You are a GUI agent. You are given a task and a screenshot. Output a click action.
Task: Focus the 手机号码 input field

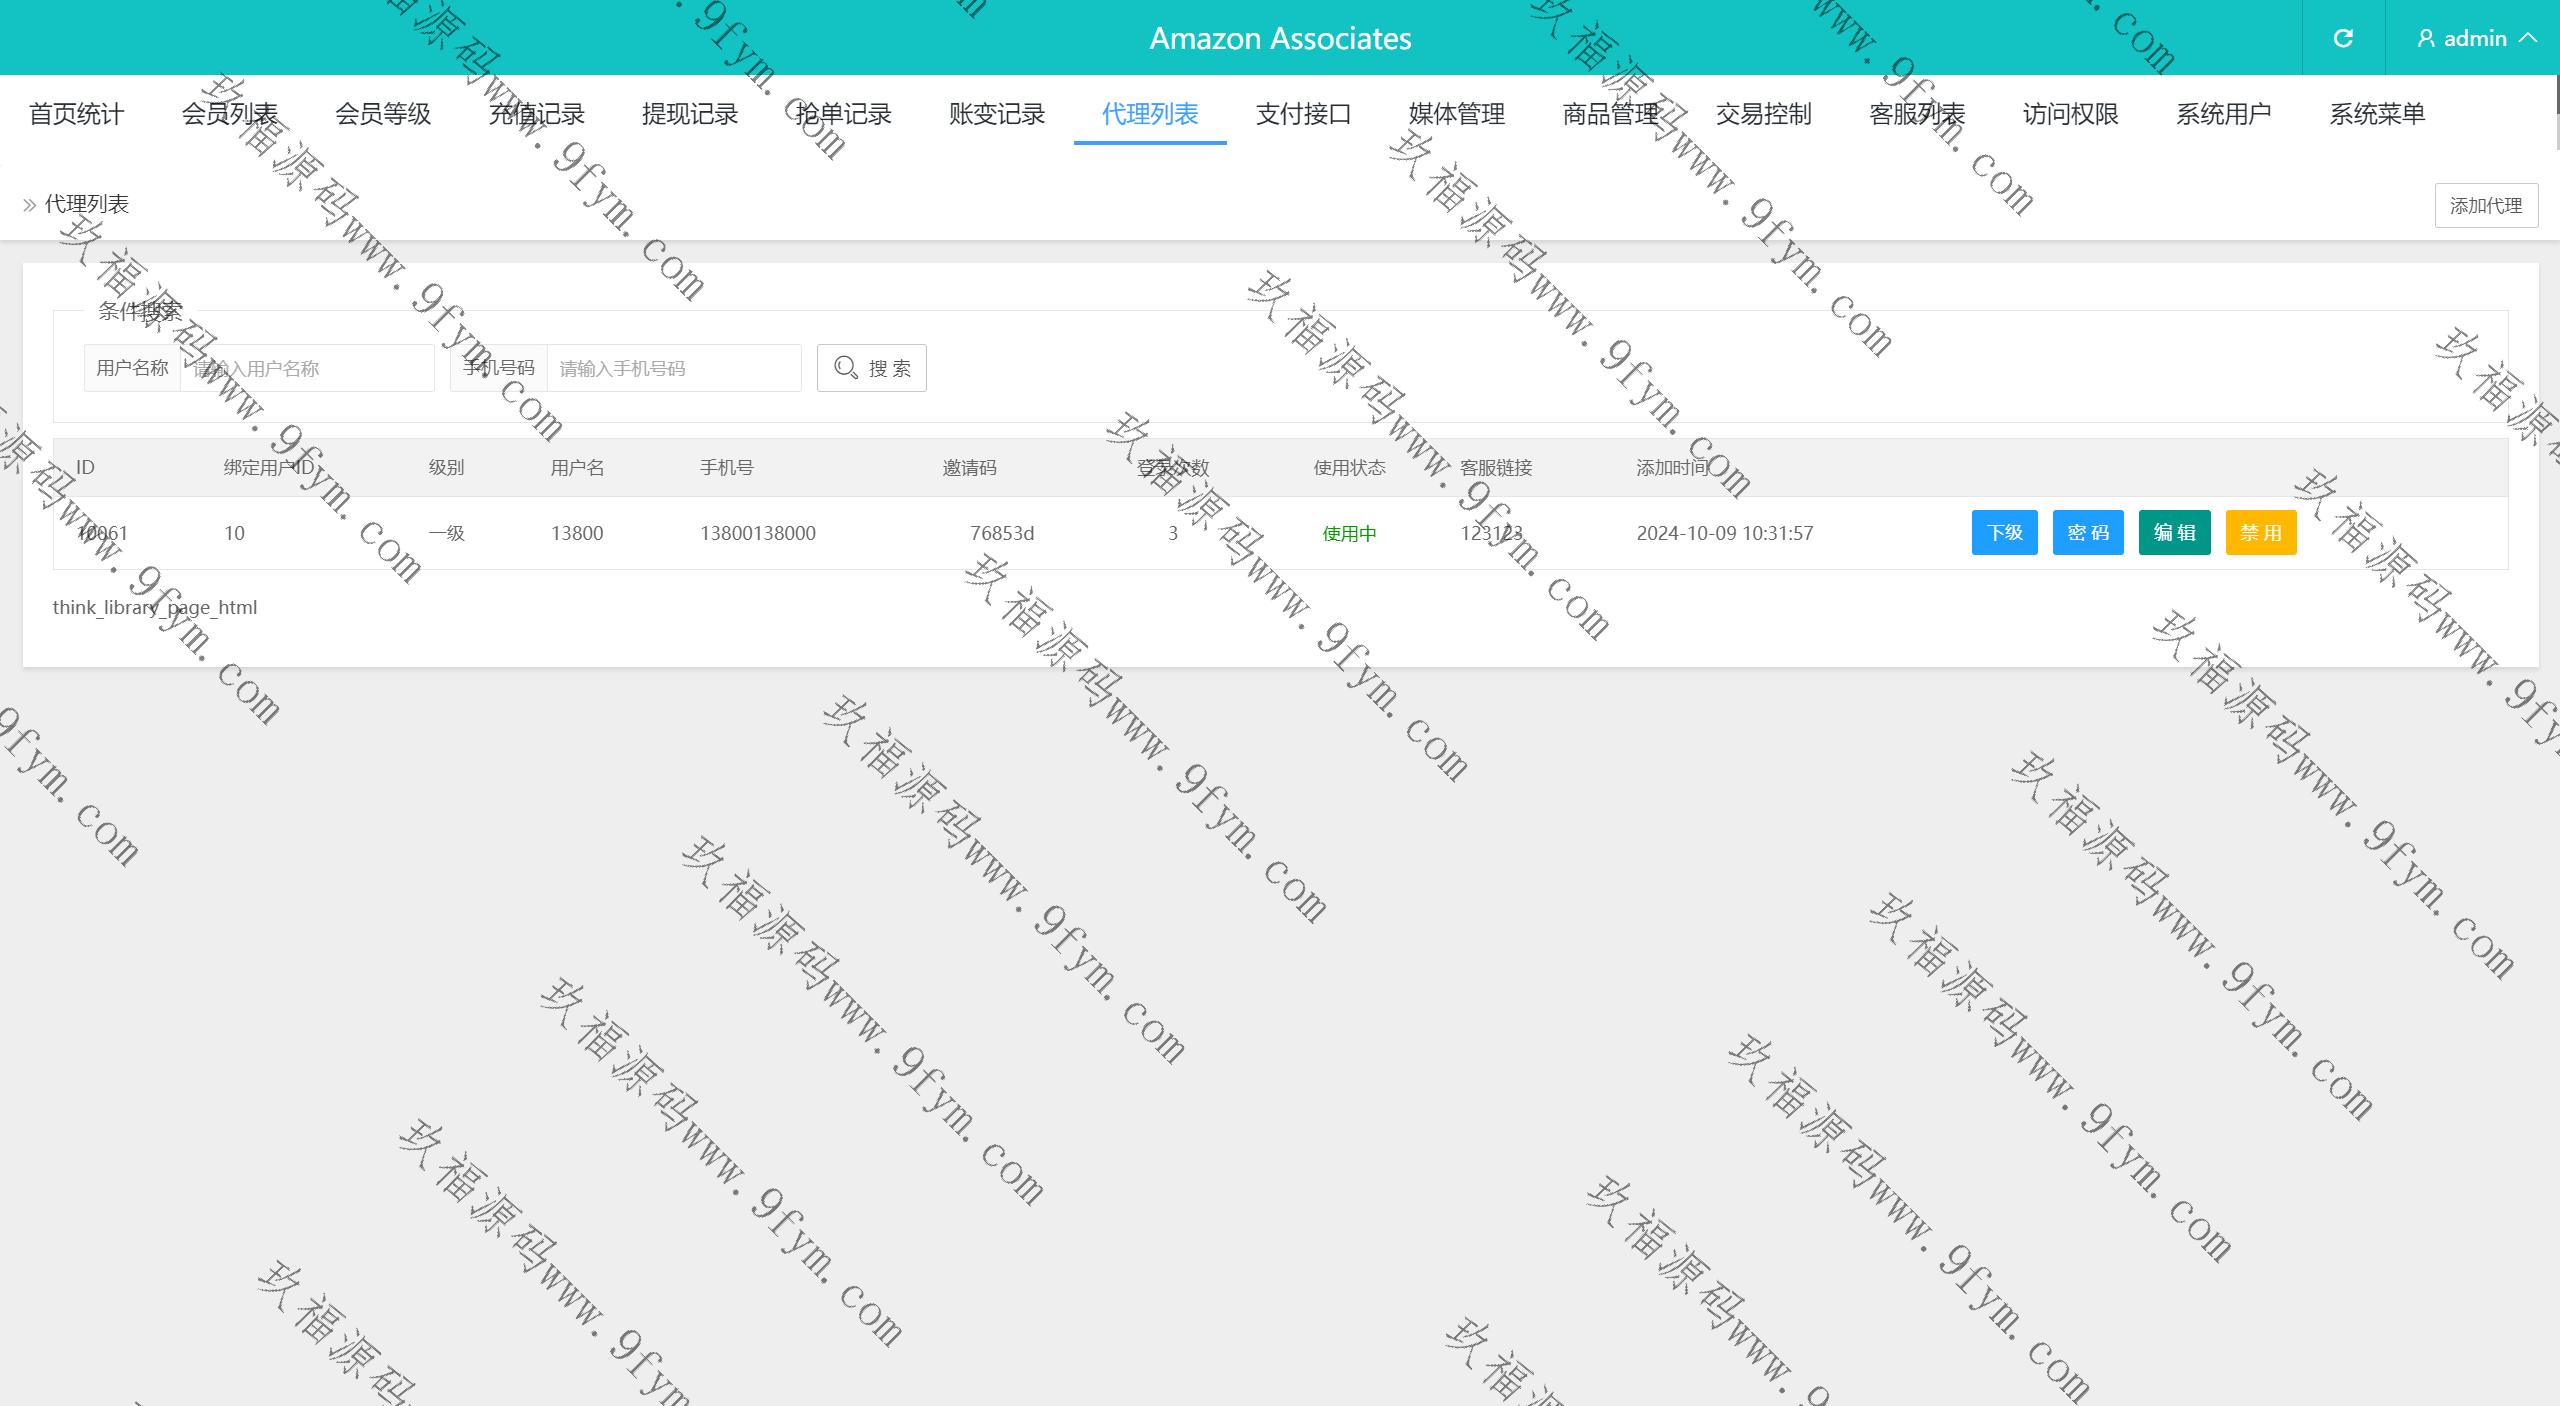click(x=673, y=368)
